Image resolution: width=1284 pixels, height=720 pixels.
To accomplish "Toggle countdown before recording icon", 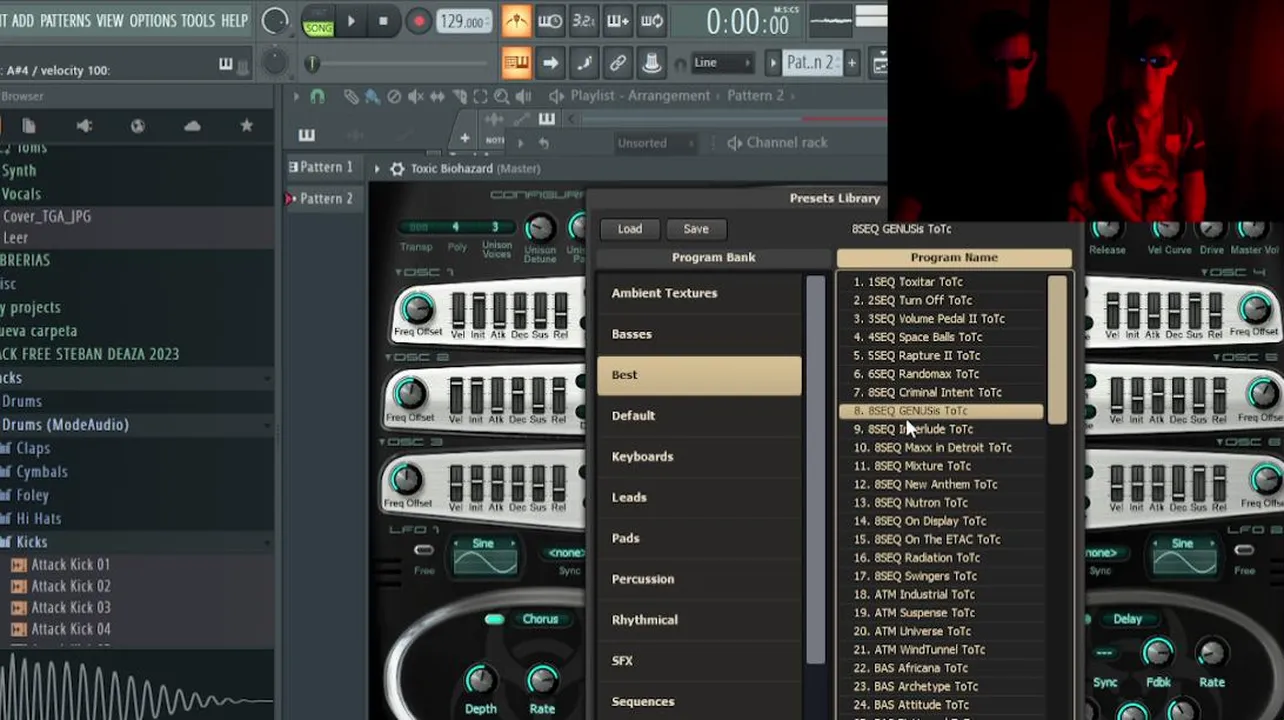I will [x=584, y=21].
